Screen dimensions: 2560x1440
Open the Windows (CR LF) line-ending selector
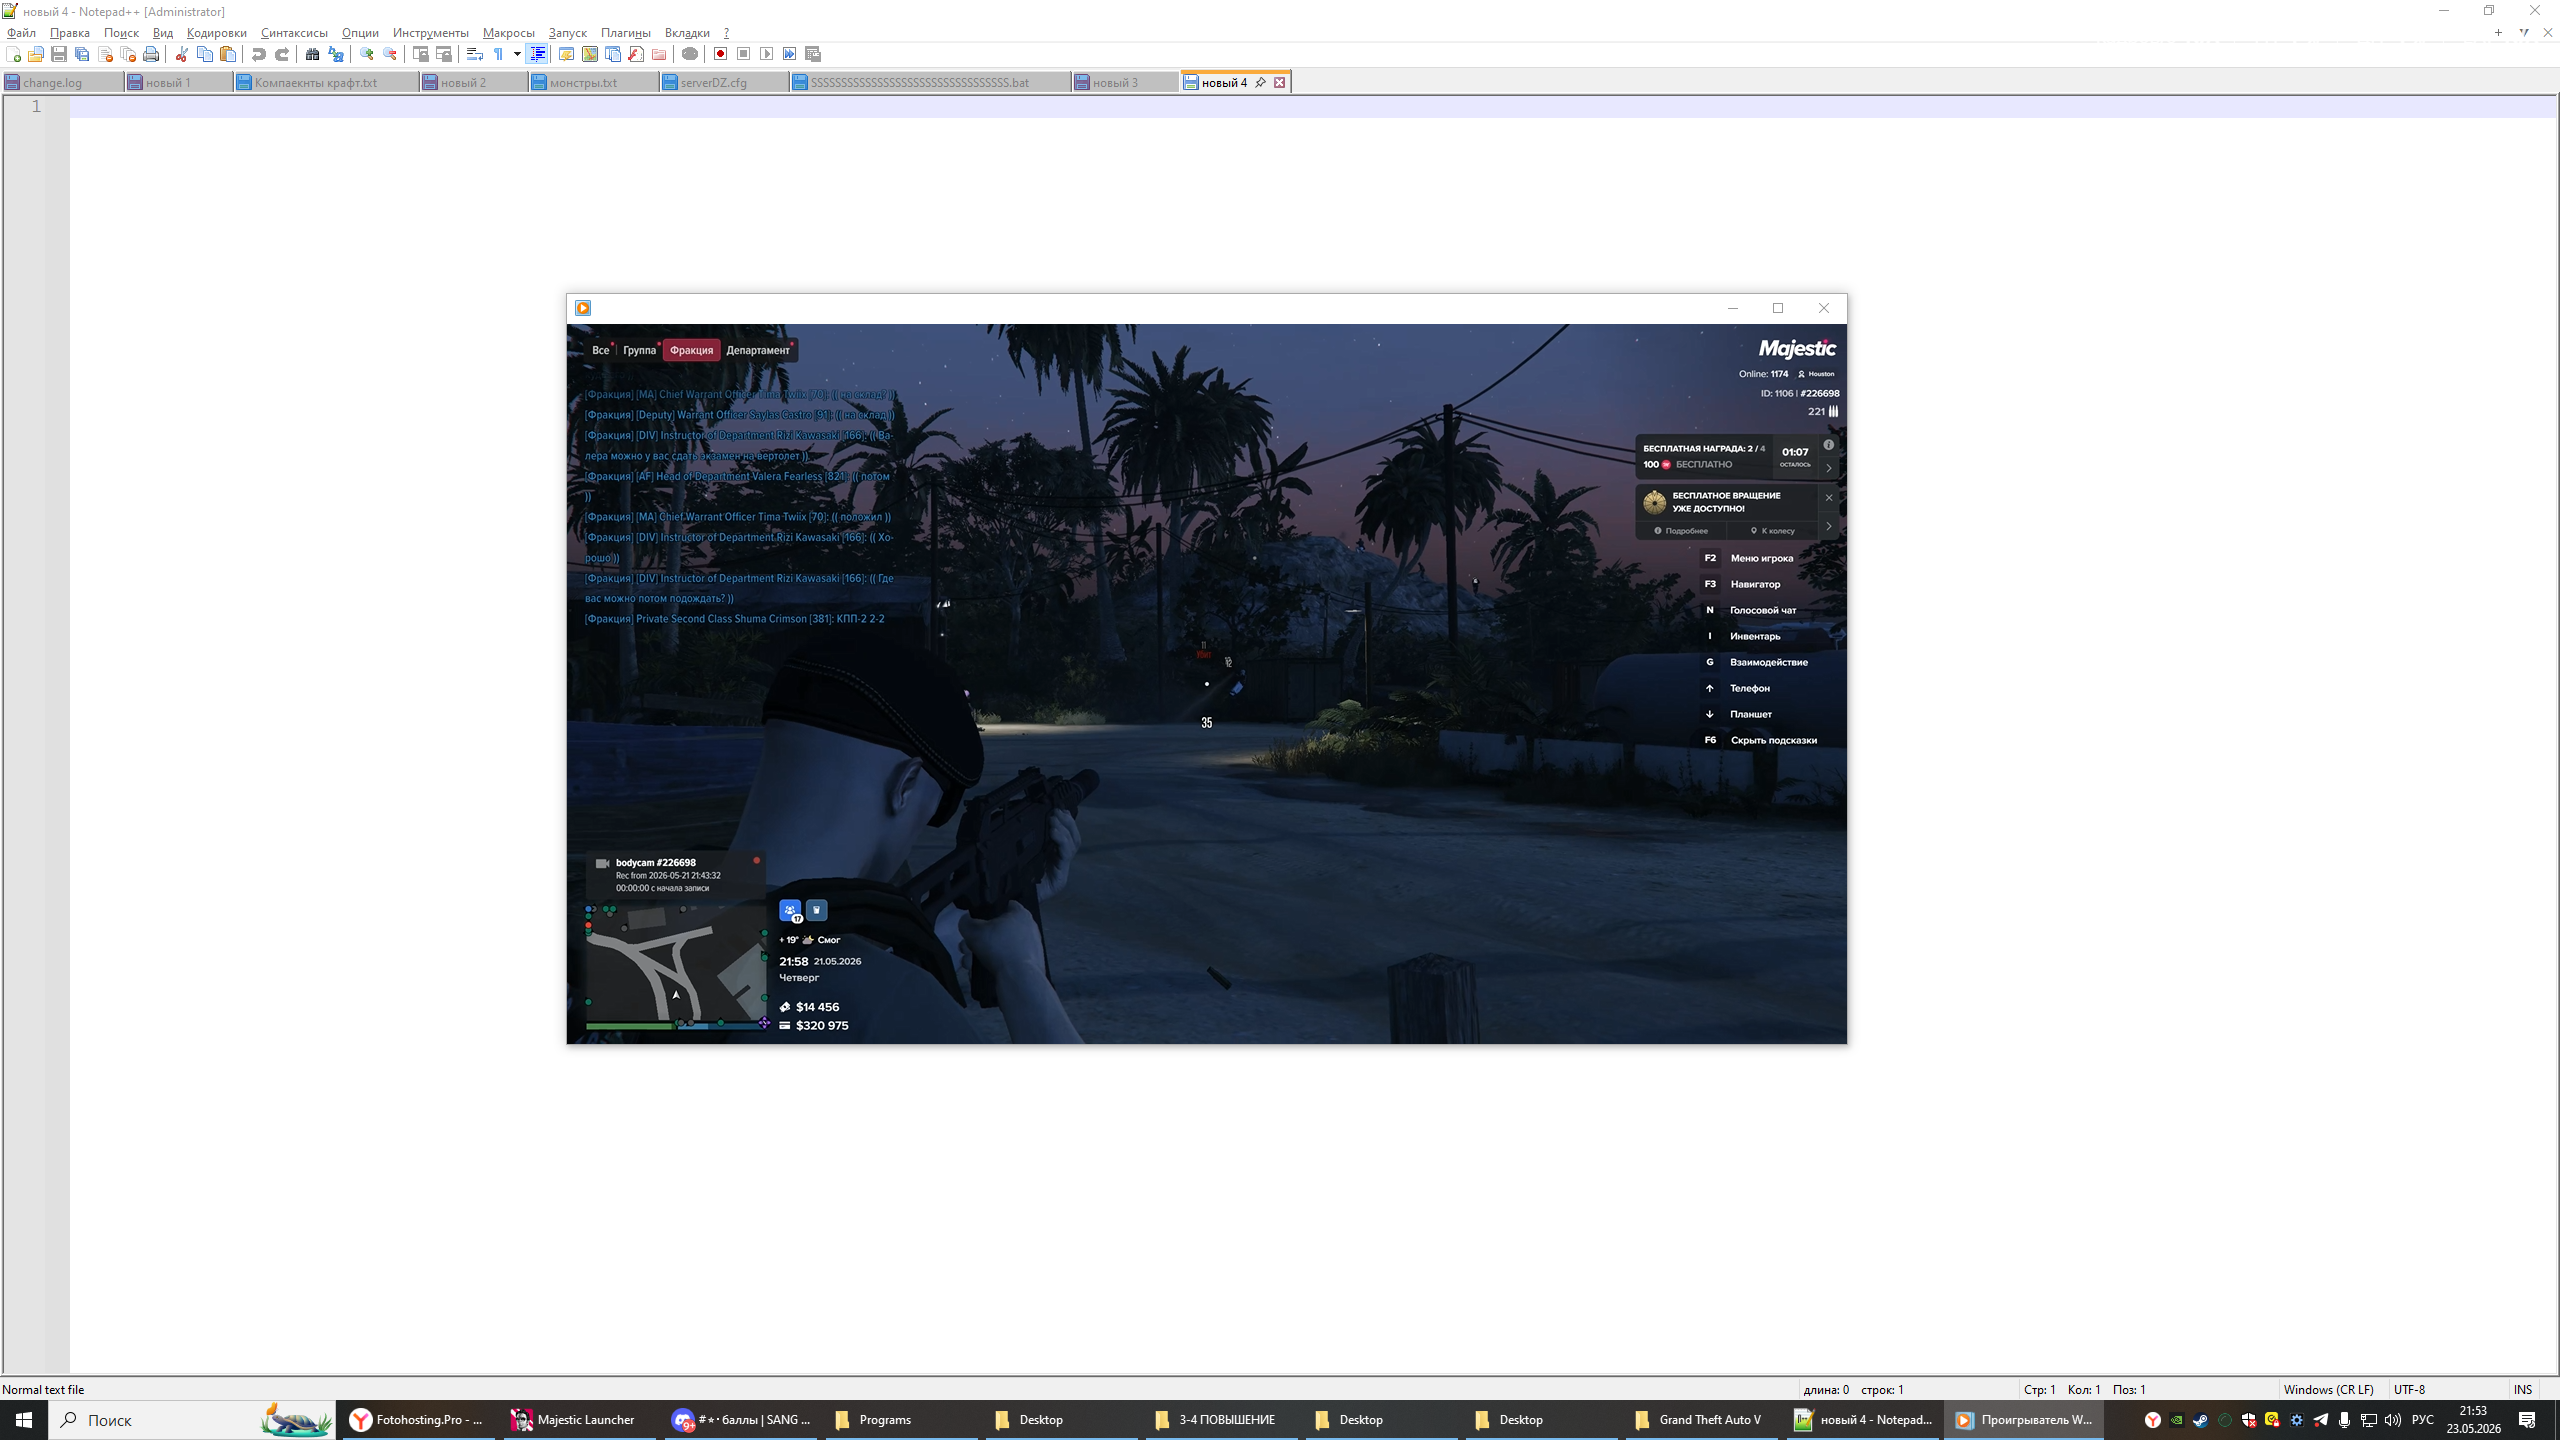(x=2328, y=1389)
